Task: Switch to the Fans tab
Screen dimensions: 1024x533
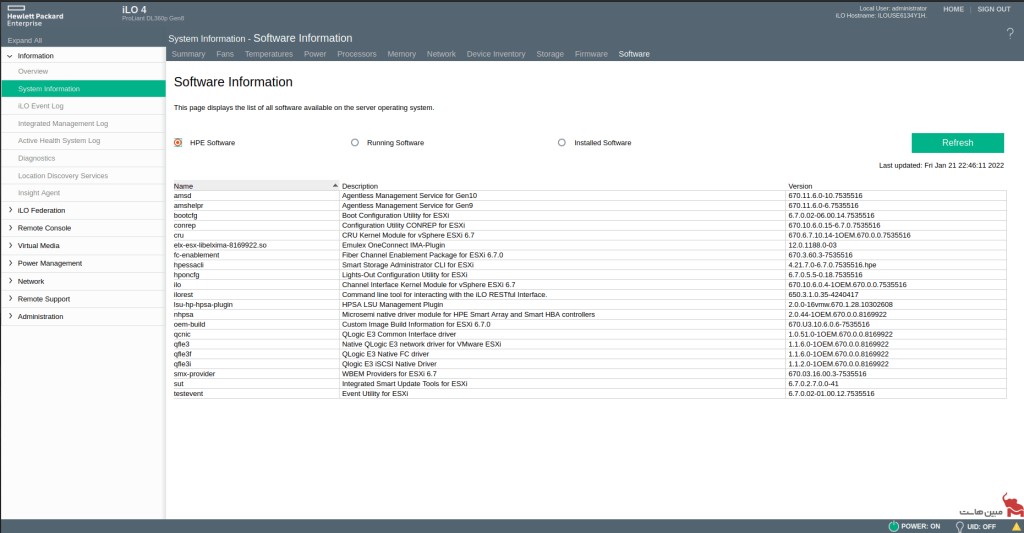Action: (225, 54)
